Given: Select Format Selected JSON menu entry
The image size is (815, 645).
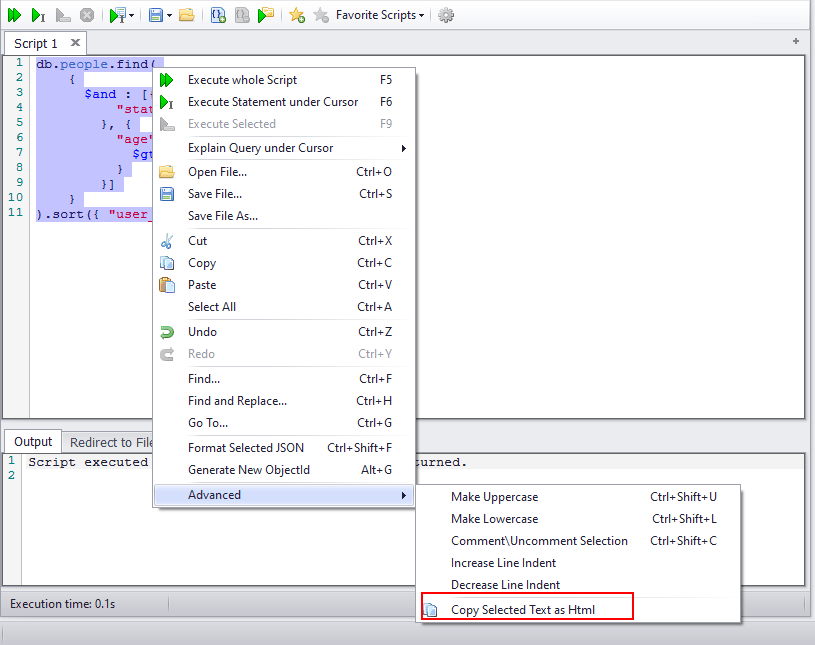Looking at the screenshot, I should 246,448.
